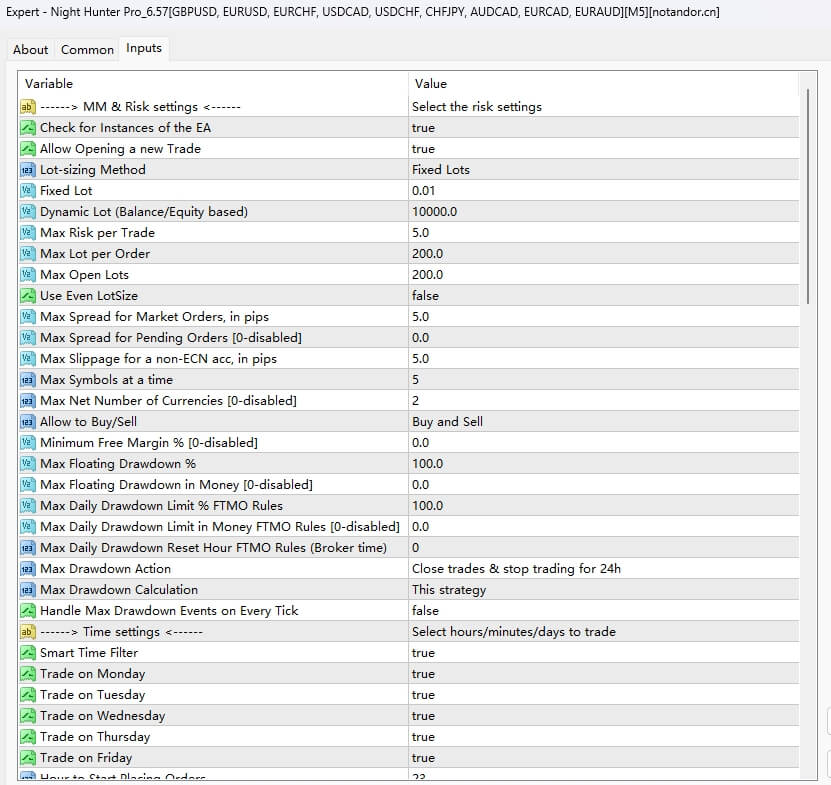Click the icon beside Lot-sizing Method
The height and width of the screenshot is (785, 831).
pyautogui.click(x=28, y=170)
